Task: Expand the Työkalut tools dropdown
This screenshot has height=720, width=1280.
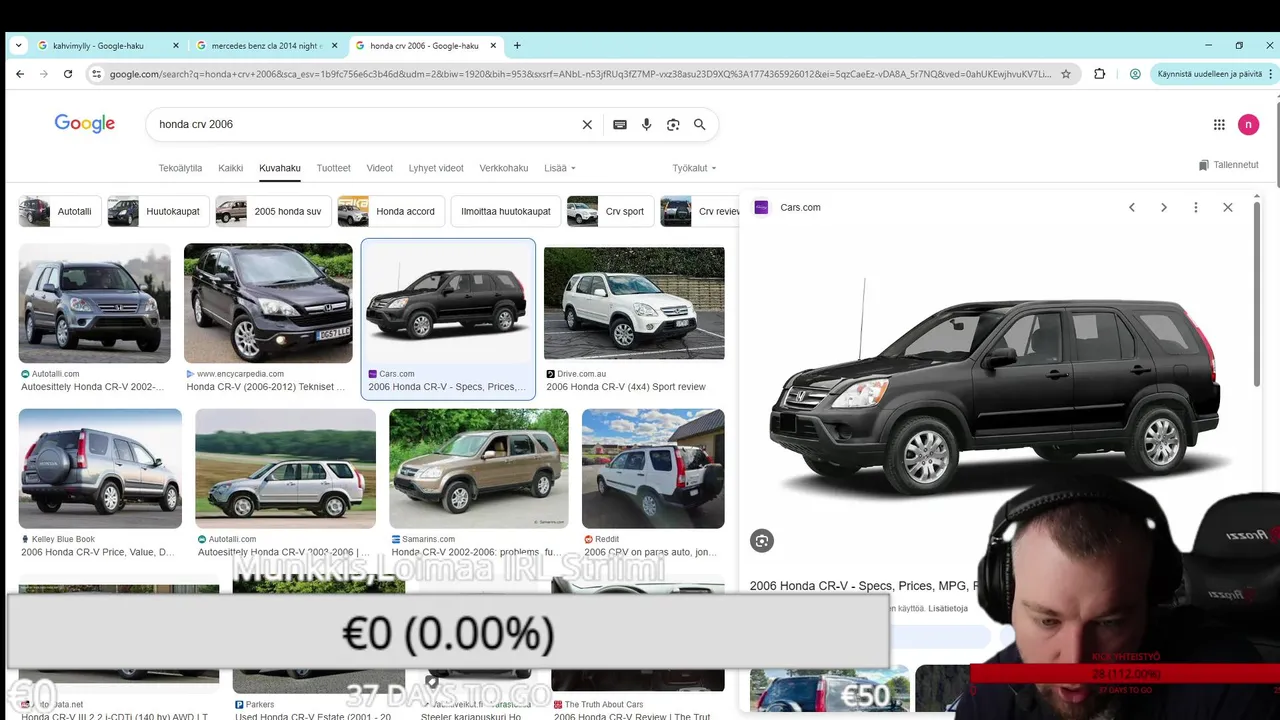Action: pos(694,168)
